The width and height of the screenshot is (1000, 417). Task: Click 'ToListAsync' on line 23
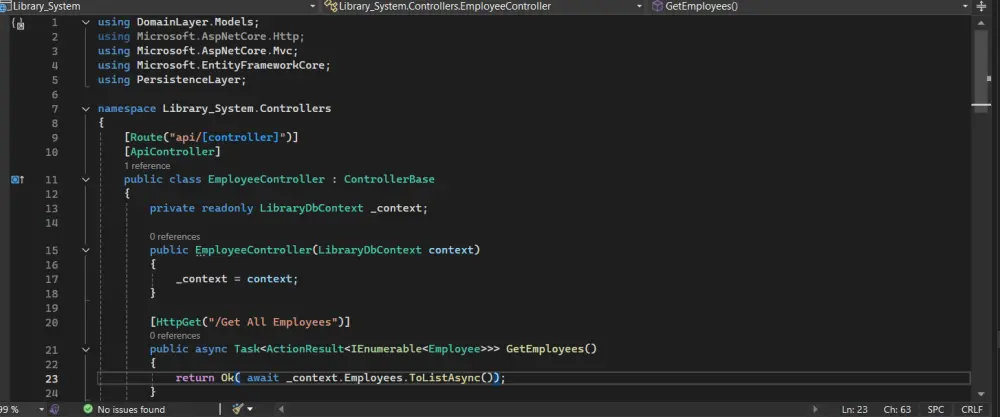445,378
